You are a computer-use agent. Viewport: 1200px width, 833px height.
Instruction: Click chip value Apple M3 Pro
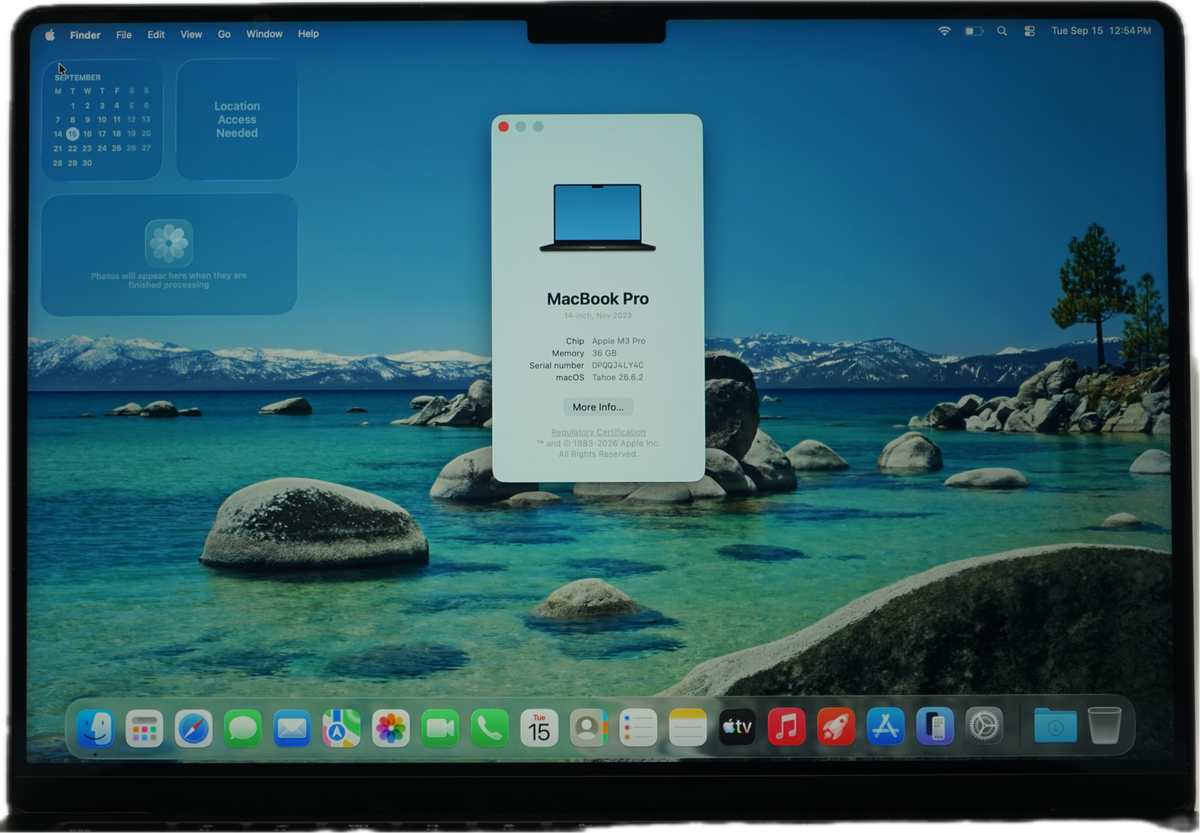tap(618, 341)
